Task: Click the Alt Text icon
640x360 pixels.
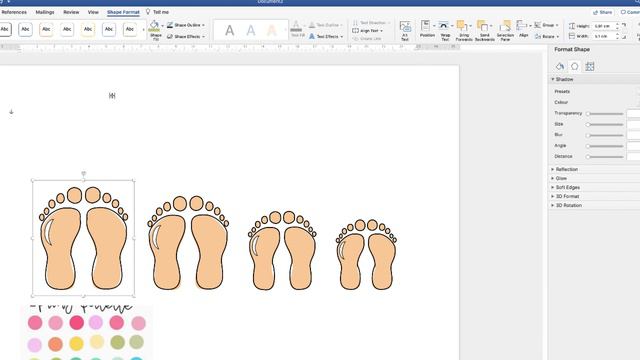Action: tap(405, 27)
